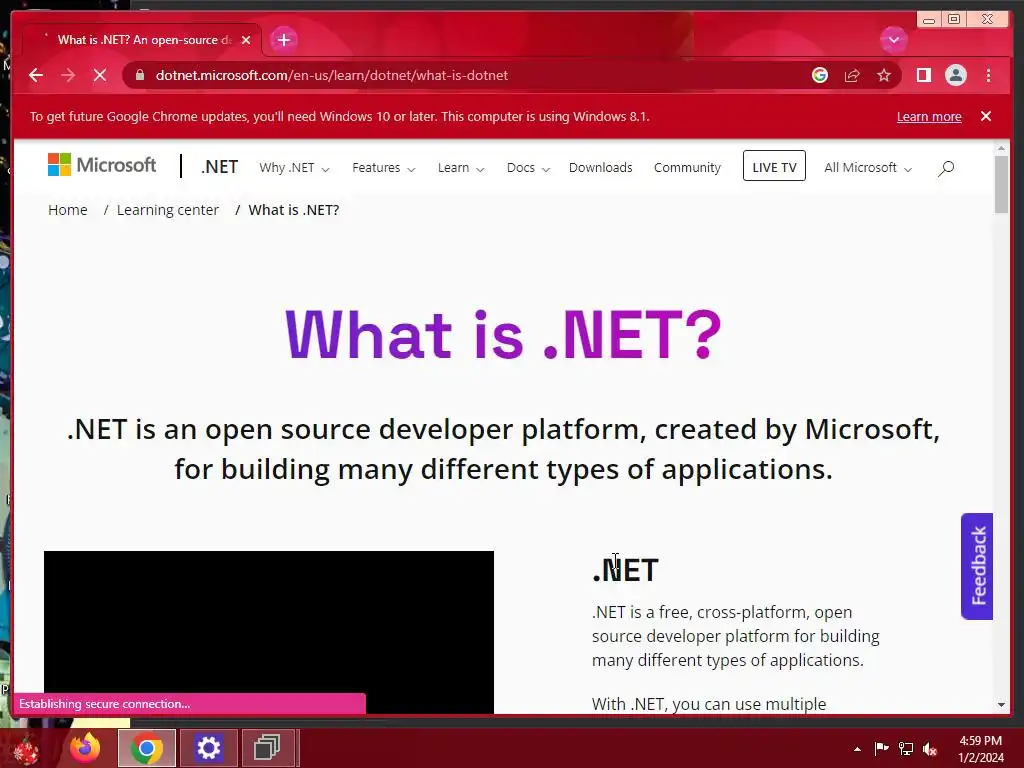Screen dimensions: 1024x768
Task: Close the What is .NET tab
Action: (x=246, y=40)
